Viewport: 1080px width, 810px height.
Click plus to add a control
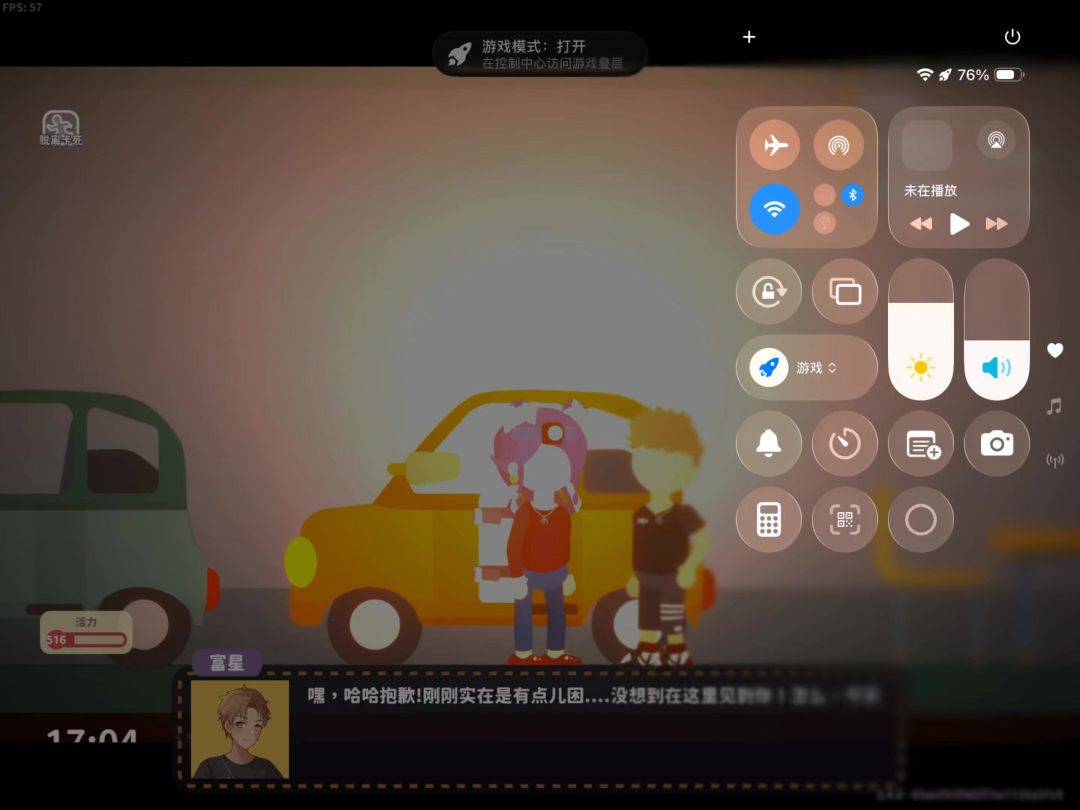tap(749, 37)
